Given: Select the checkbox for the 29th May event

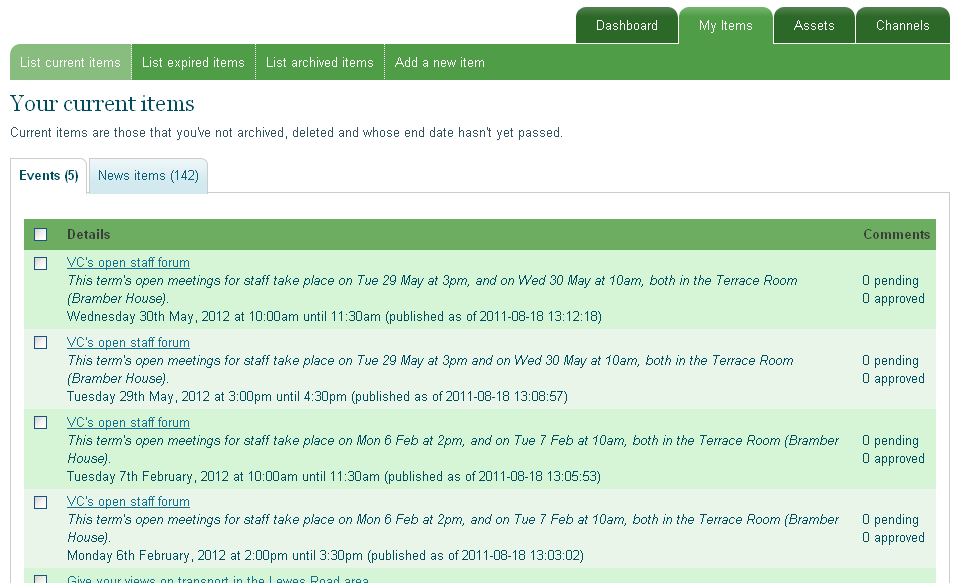Looking at the screenshot, I should 41,343.
